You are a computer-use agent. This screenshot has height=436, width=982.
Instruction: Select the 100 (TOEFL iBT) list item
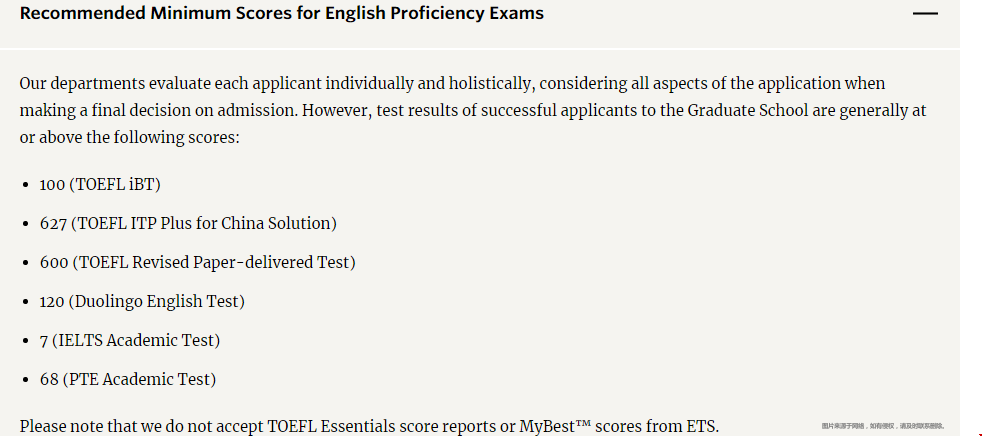[100, 185]
